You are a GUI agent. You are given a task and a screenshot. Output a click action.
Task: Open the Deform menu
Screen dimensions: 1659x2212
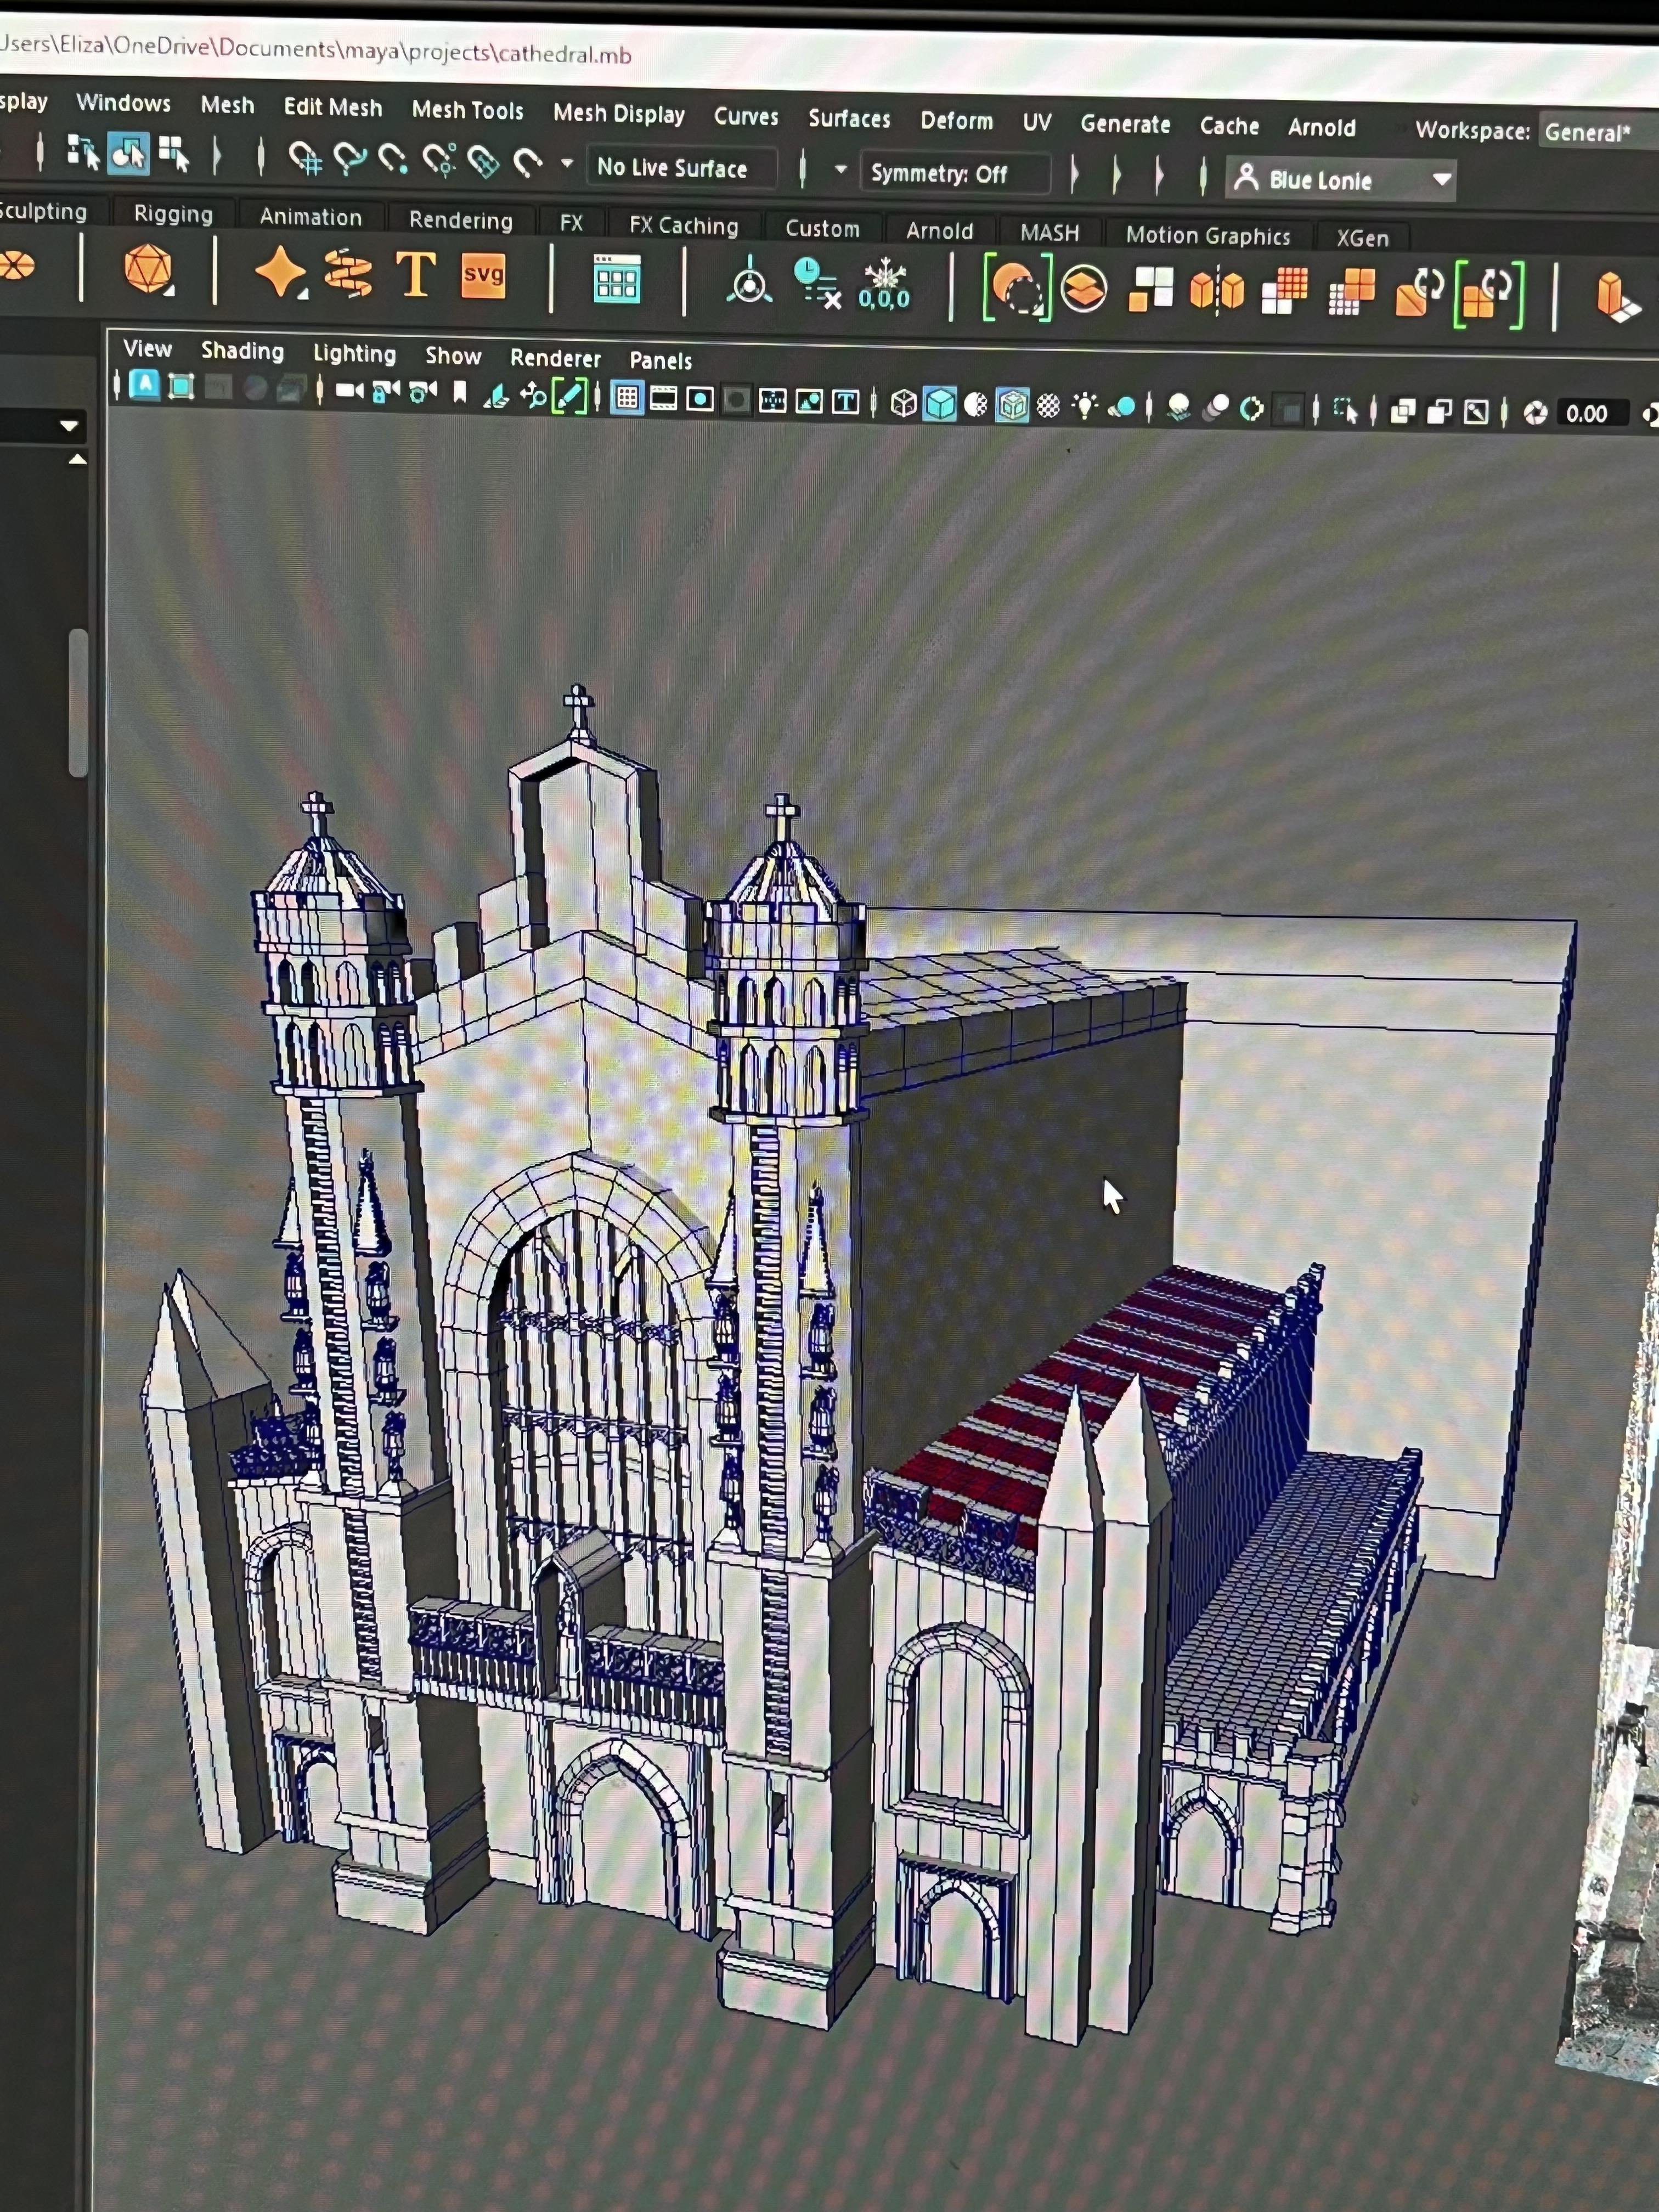(x=957, y=121)
